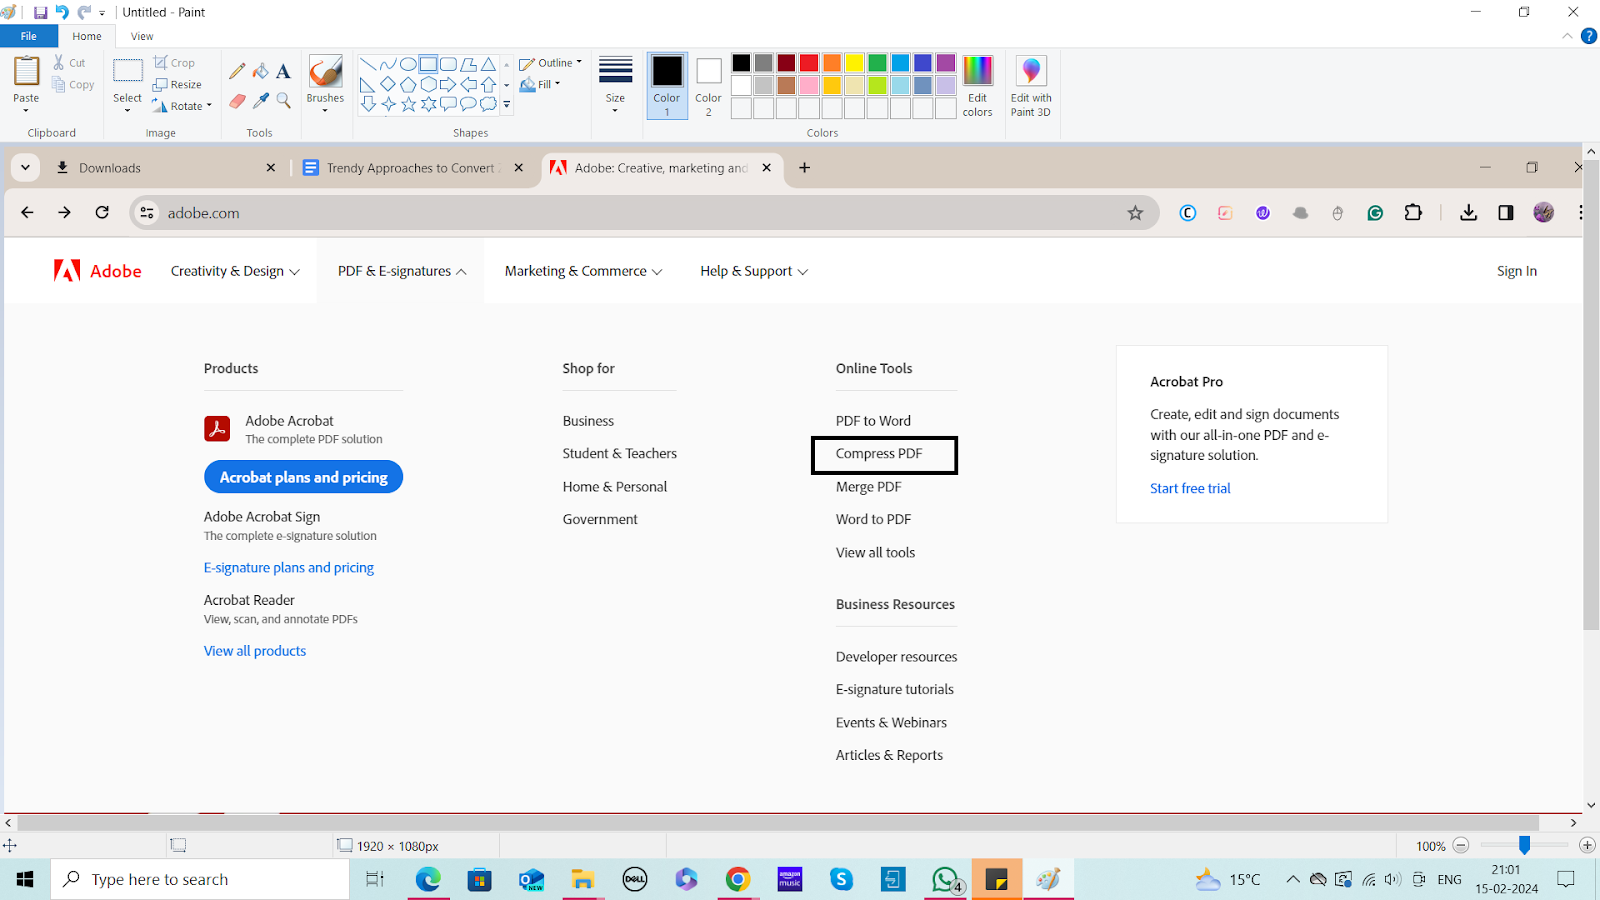Click the Color 1 selector

pos(667,86)
